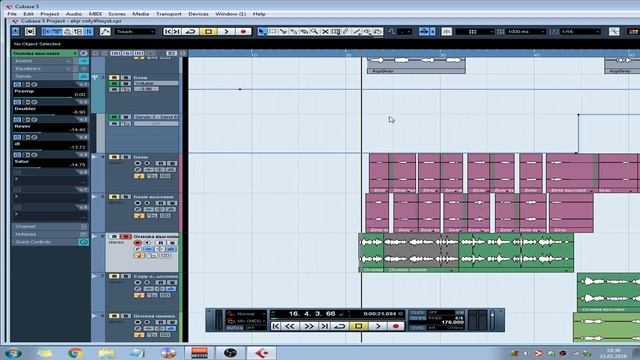Toggle power for the Satur send
Viewport: 640px width, 360px height.
coord(17,155)
